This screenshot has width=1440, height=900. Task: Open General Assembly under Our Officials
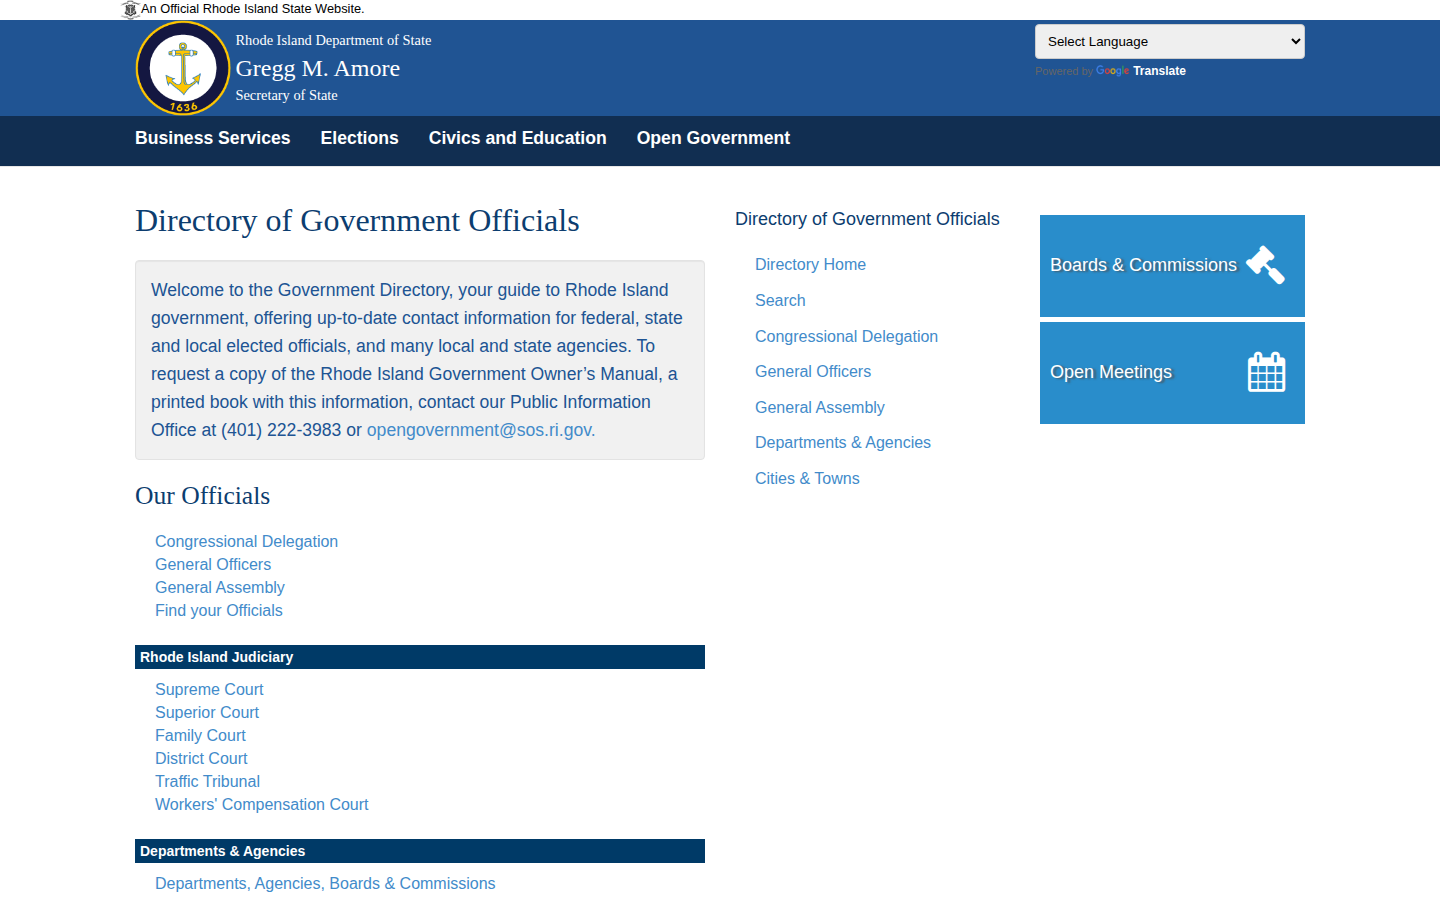220,587
